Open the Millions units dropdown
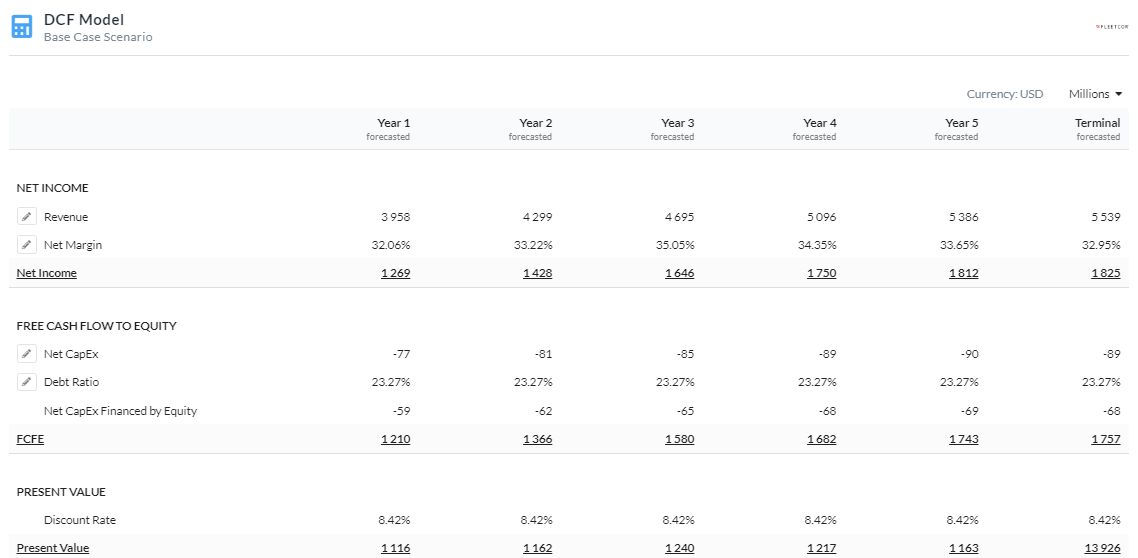Image resolution: width=1138 pixels, height=558 pixels. coord(1095,94)
